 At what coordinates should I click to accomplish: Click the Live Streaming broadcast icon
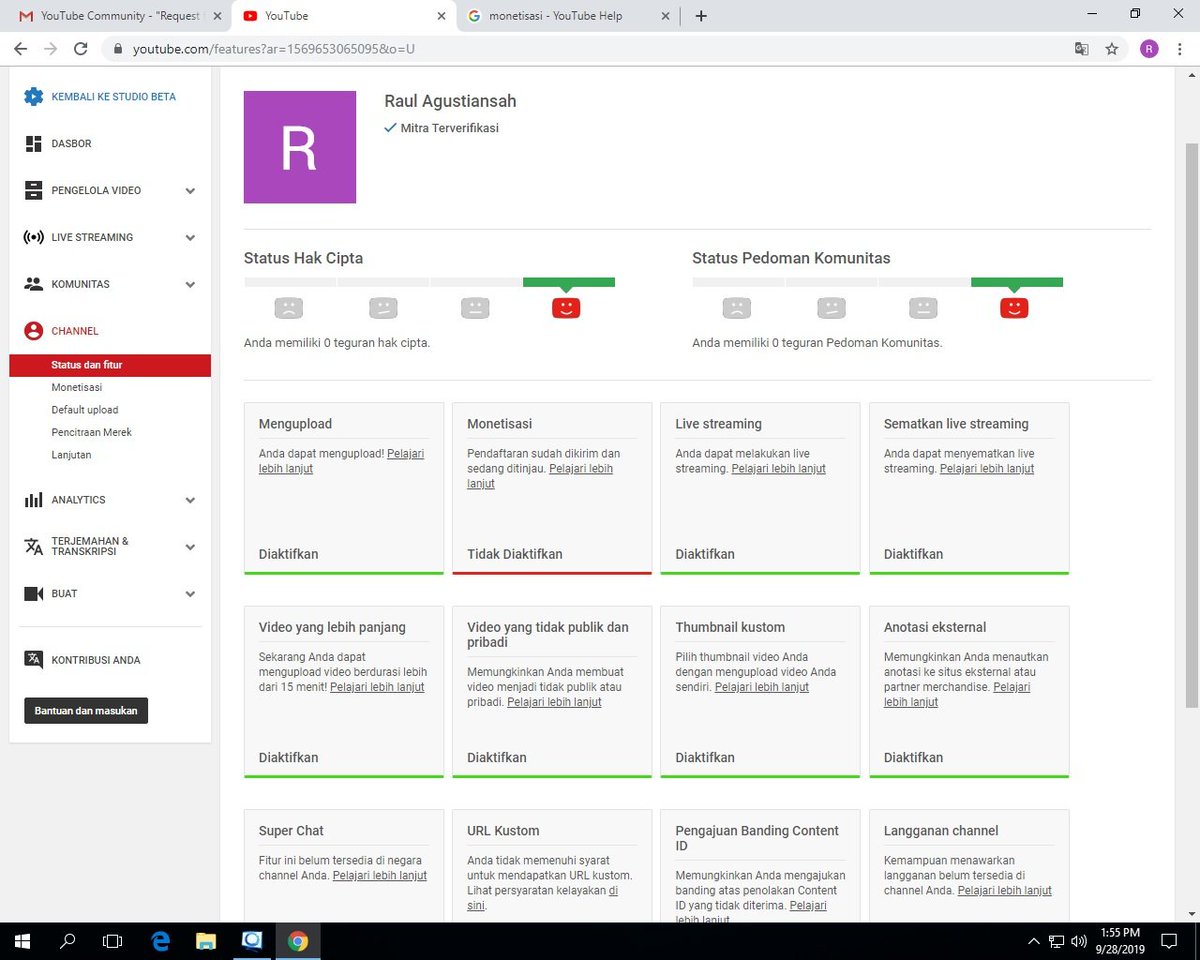click(x=34, y=237)
